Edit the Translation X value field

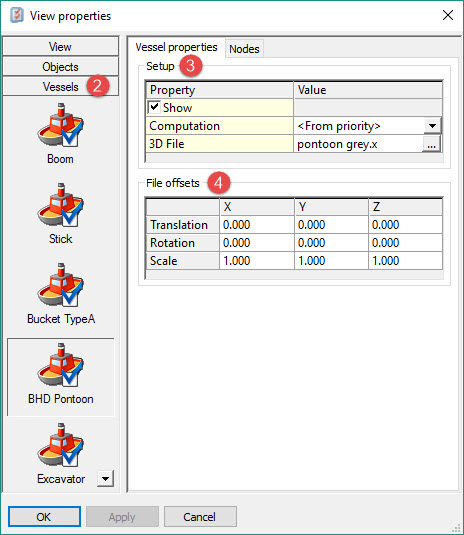(x=257, y=225)
